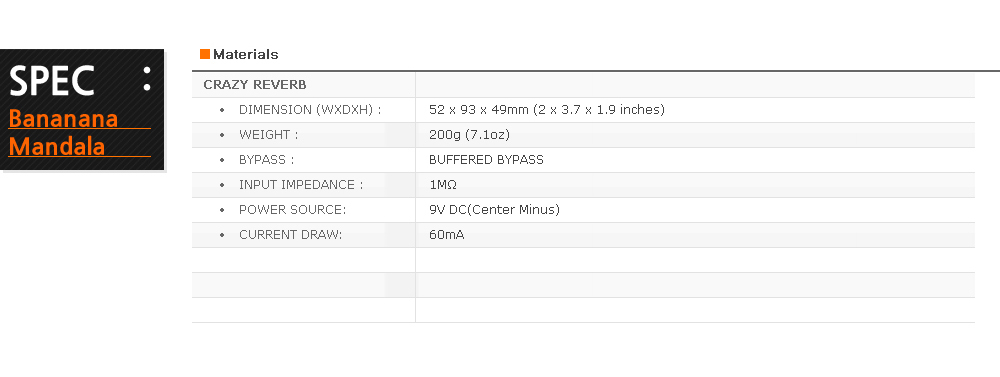The width and height of the screenshot is (1000, 377).
Task: Select the CRAZY REVERB table header
Action: click(254, 85)
